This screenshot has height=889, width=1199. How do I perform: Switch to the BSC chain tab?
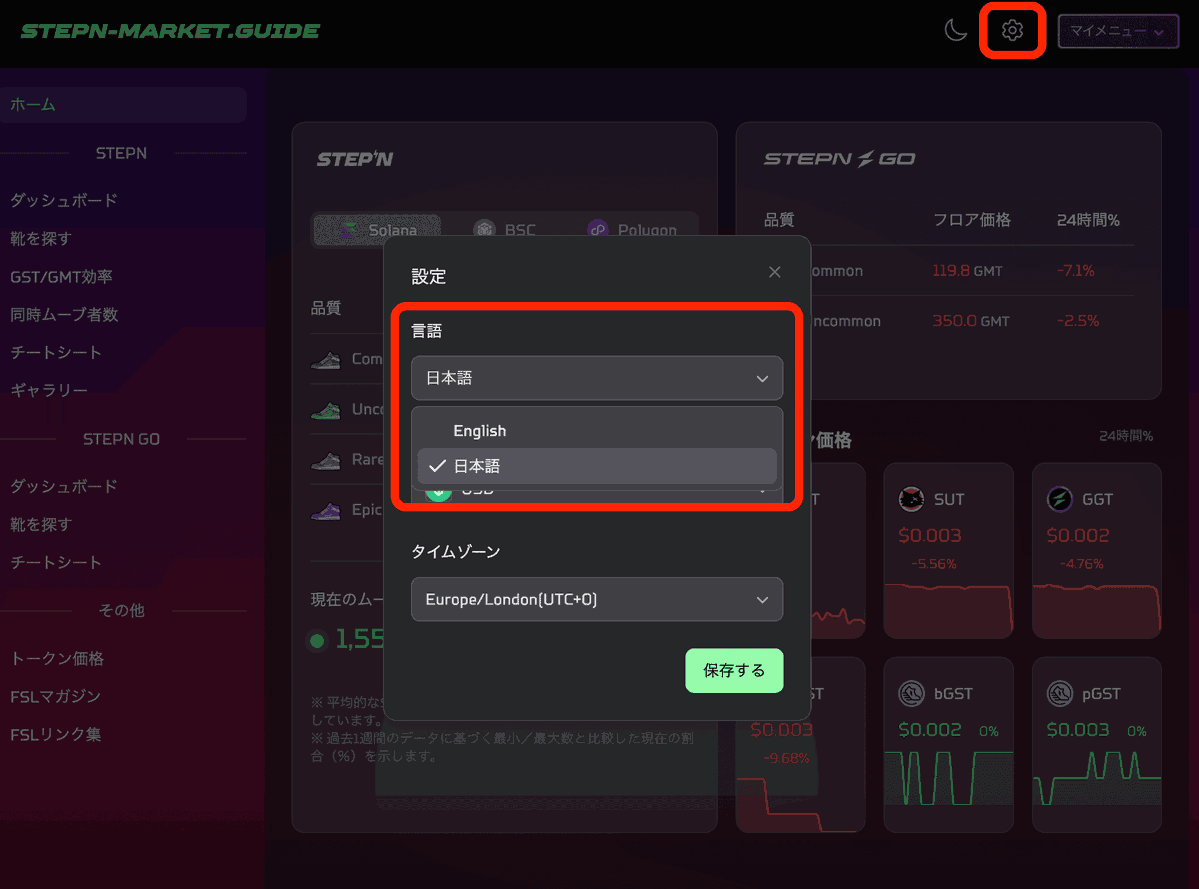click(505, 229)
